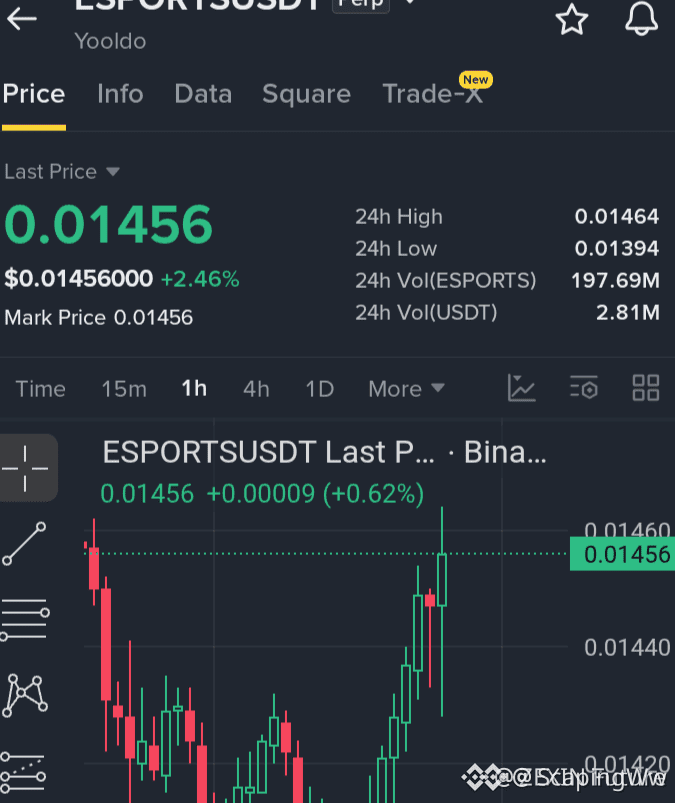Viewport: 675px width, 803px height.
Task: Select the 1D chart interval
Action: tap(320, 389)
